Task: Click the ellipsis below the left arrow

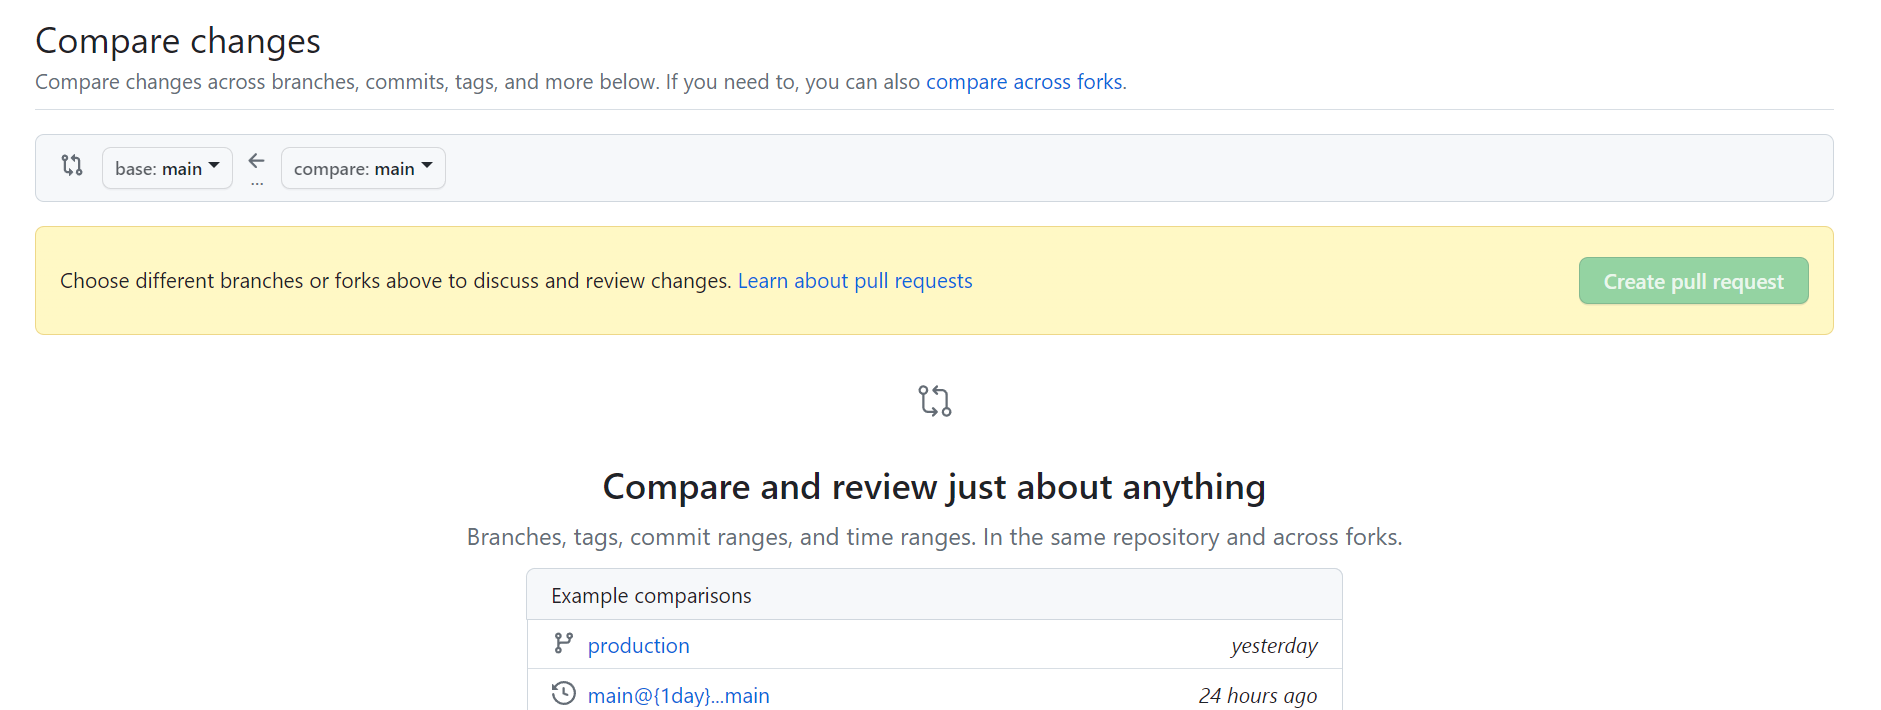Action: tap(257, 184)
